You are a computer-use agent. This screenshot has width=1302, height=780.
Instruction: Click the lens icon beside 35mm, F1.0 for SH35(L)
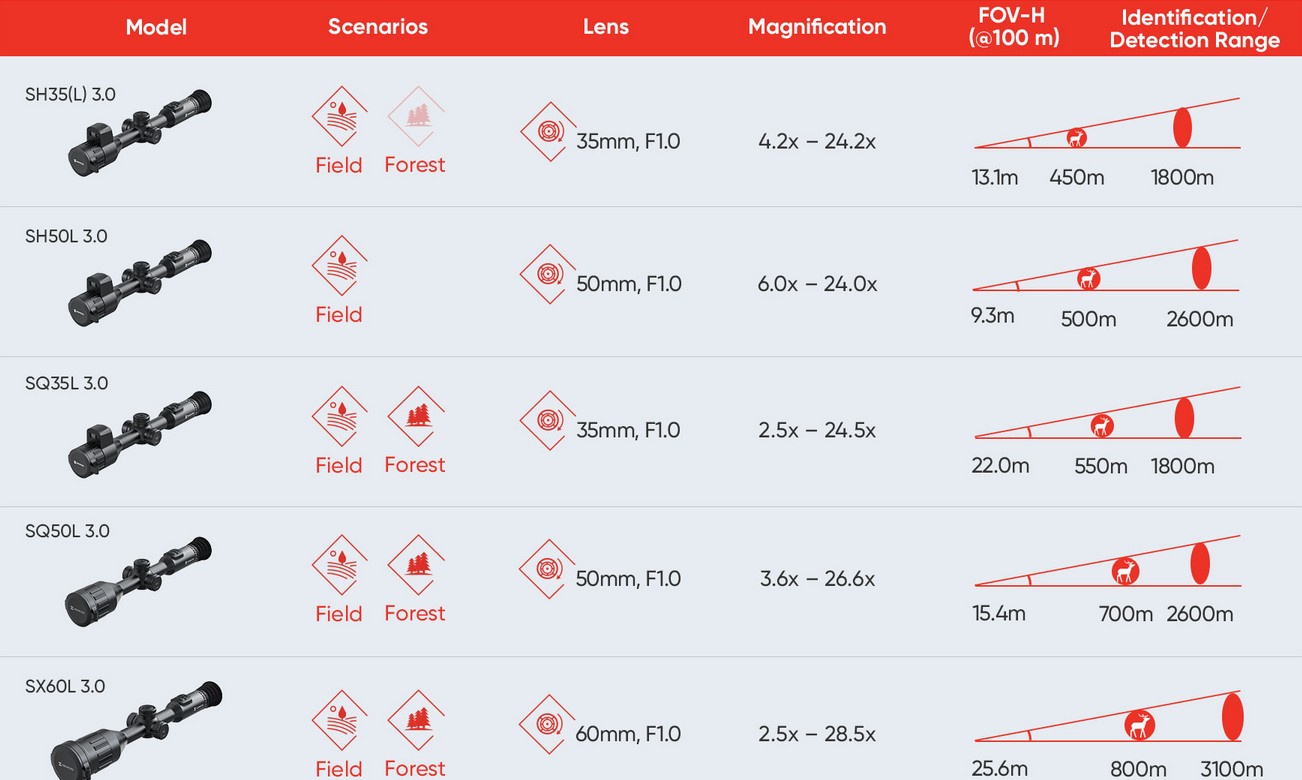pyautogui.click(x=548, y=131)
